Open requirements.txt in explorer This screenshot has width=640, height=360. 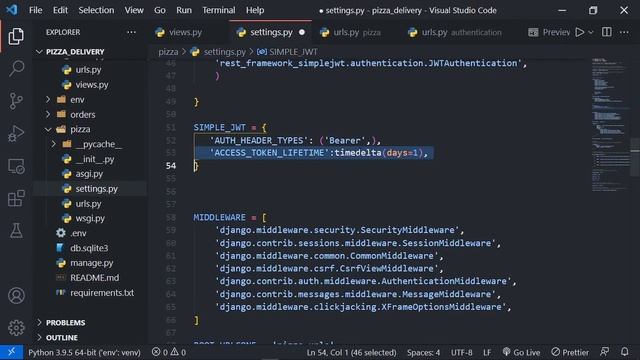[x=102, y=293]
